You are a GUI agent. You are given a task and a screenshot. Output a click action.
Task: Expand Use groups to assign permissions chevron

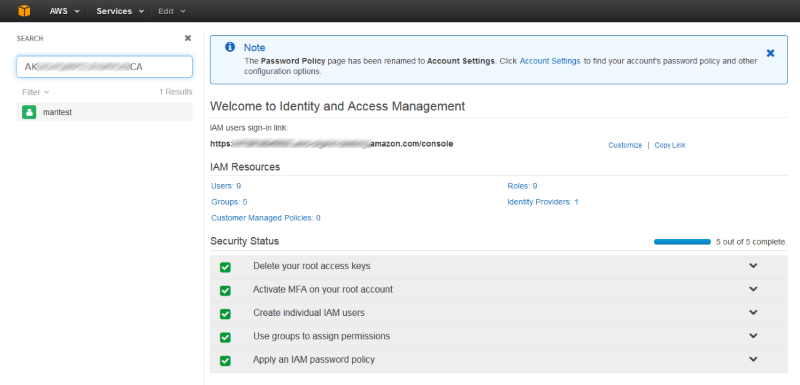(753, 336)
